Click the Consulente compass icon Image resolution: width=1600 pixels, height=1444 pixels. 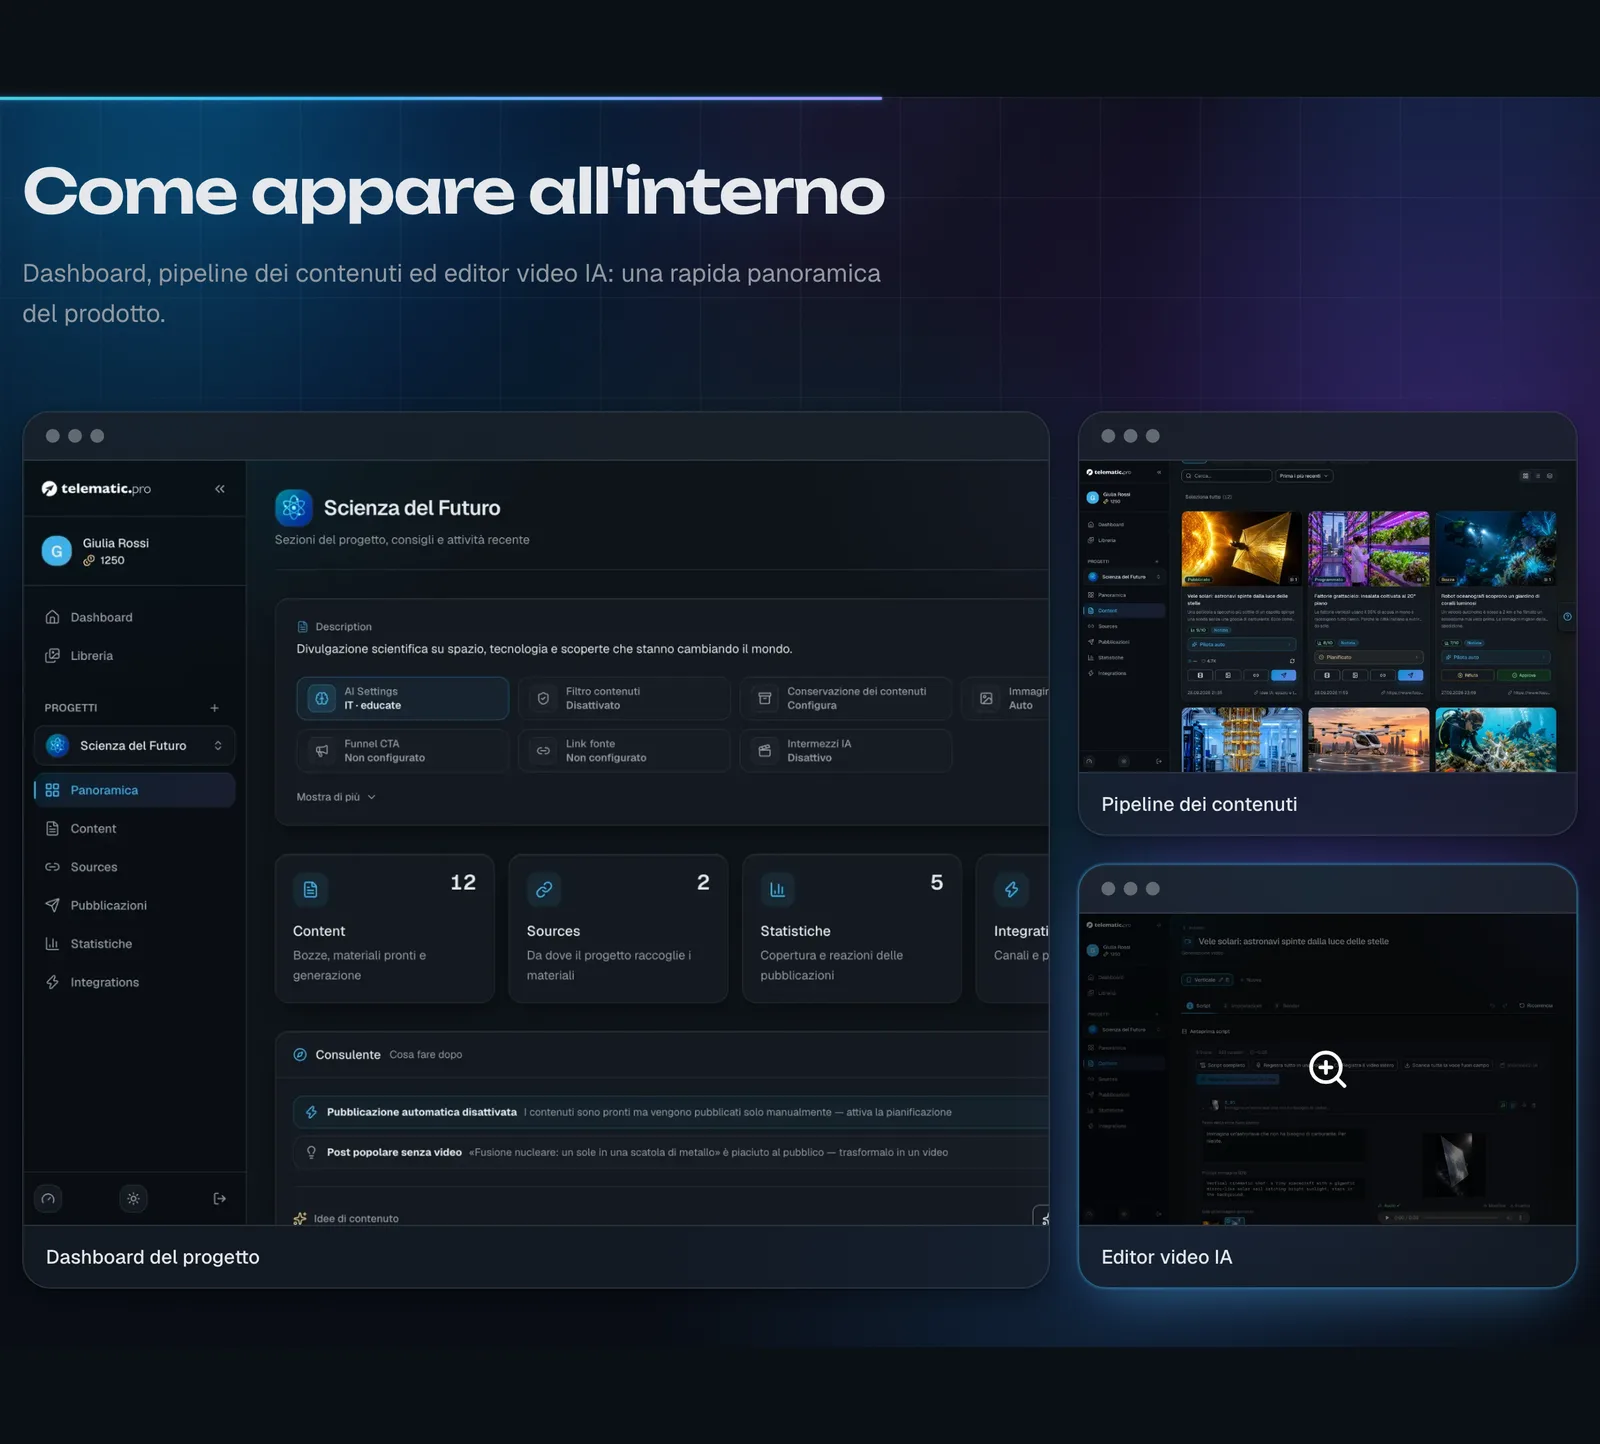(x=300, y=1055)
